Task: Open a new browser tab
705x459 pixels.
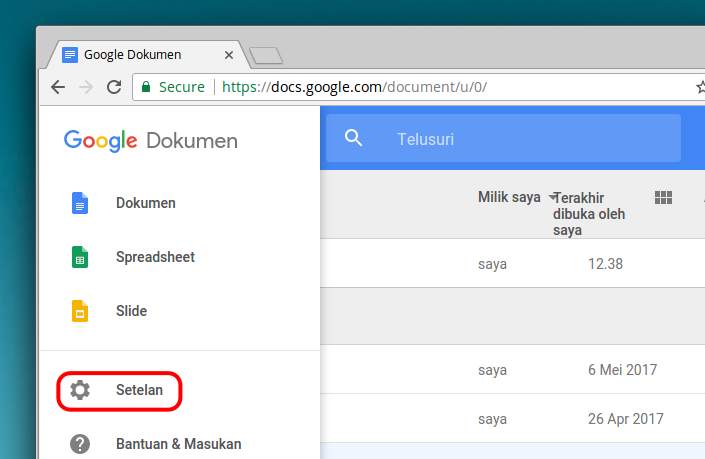Action: point(266,56)
